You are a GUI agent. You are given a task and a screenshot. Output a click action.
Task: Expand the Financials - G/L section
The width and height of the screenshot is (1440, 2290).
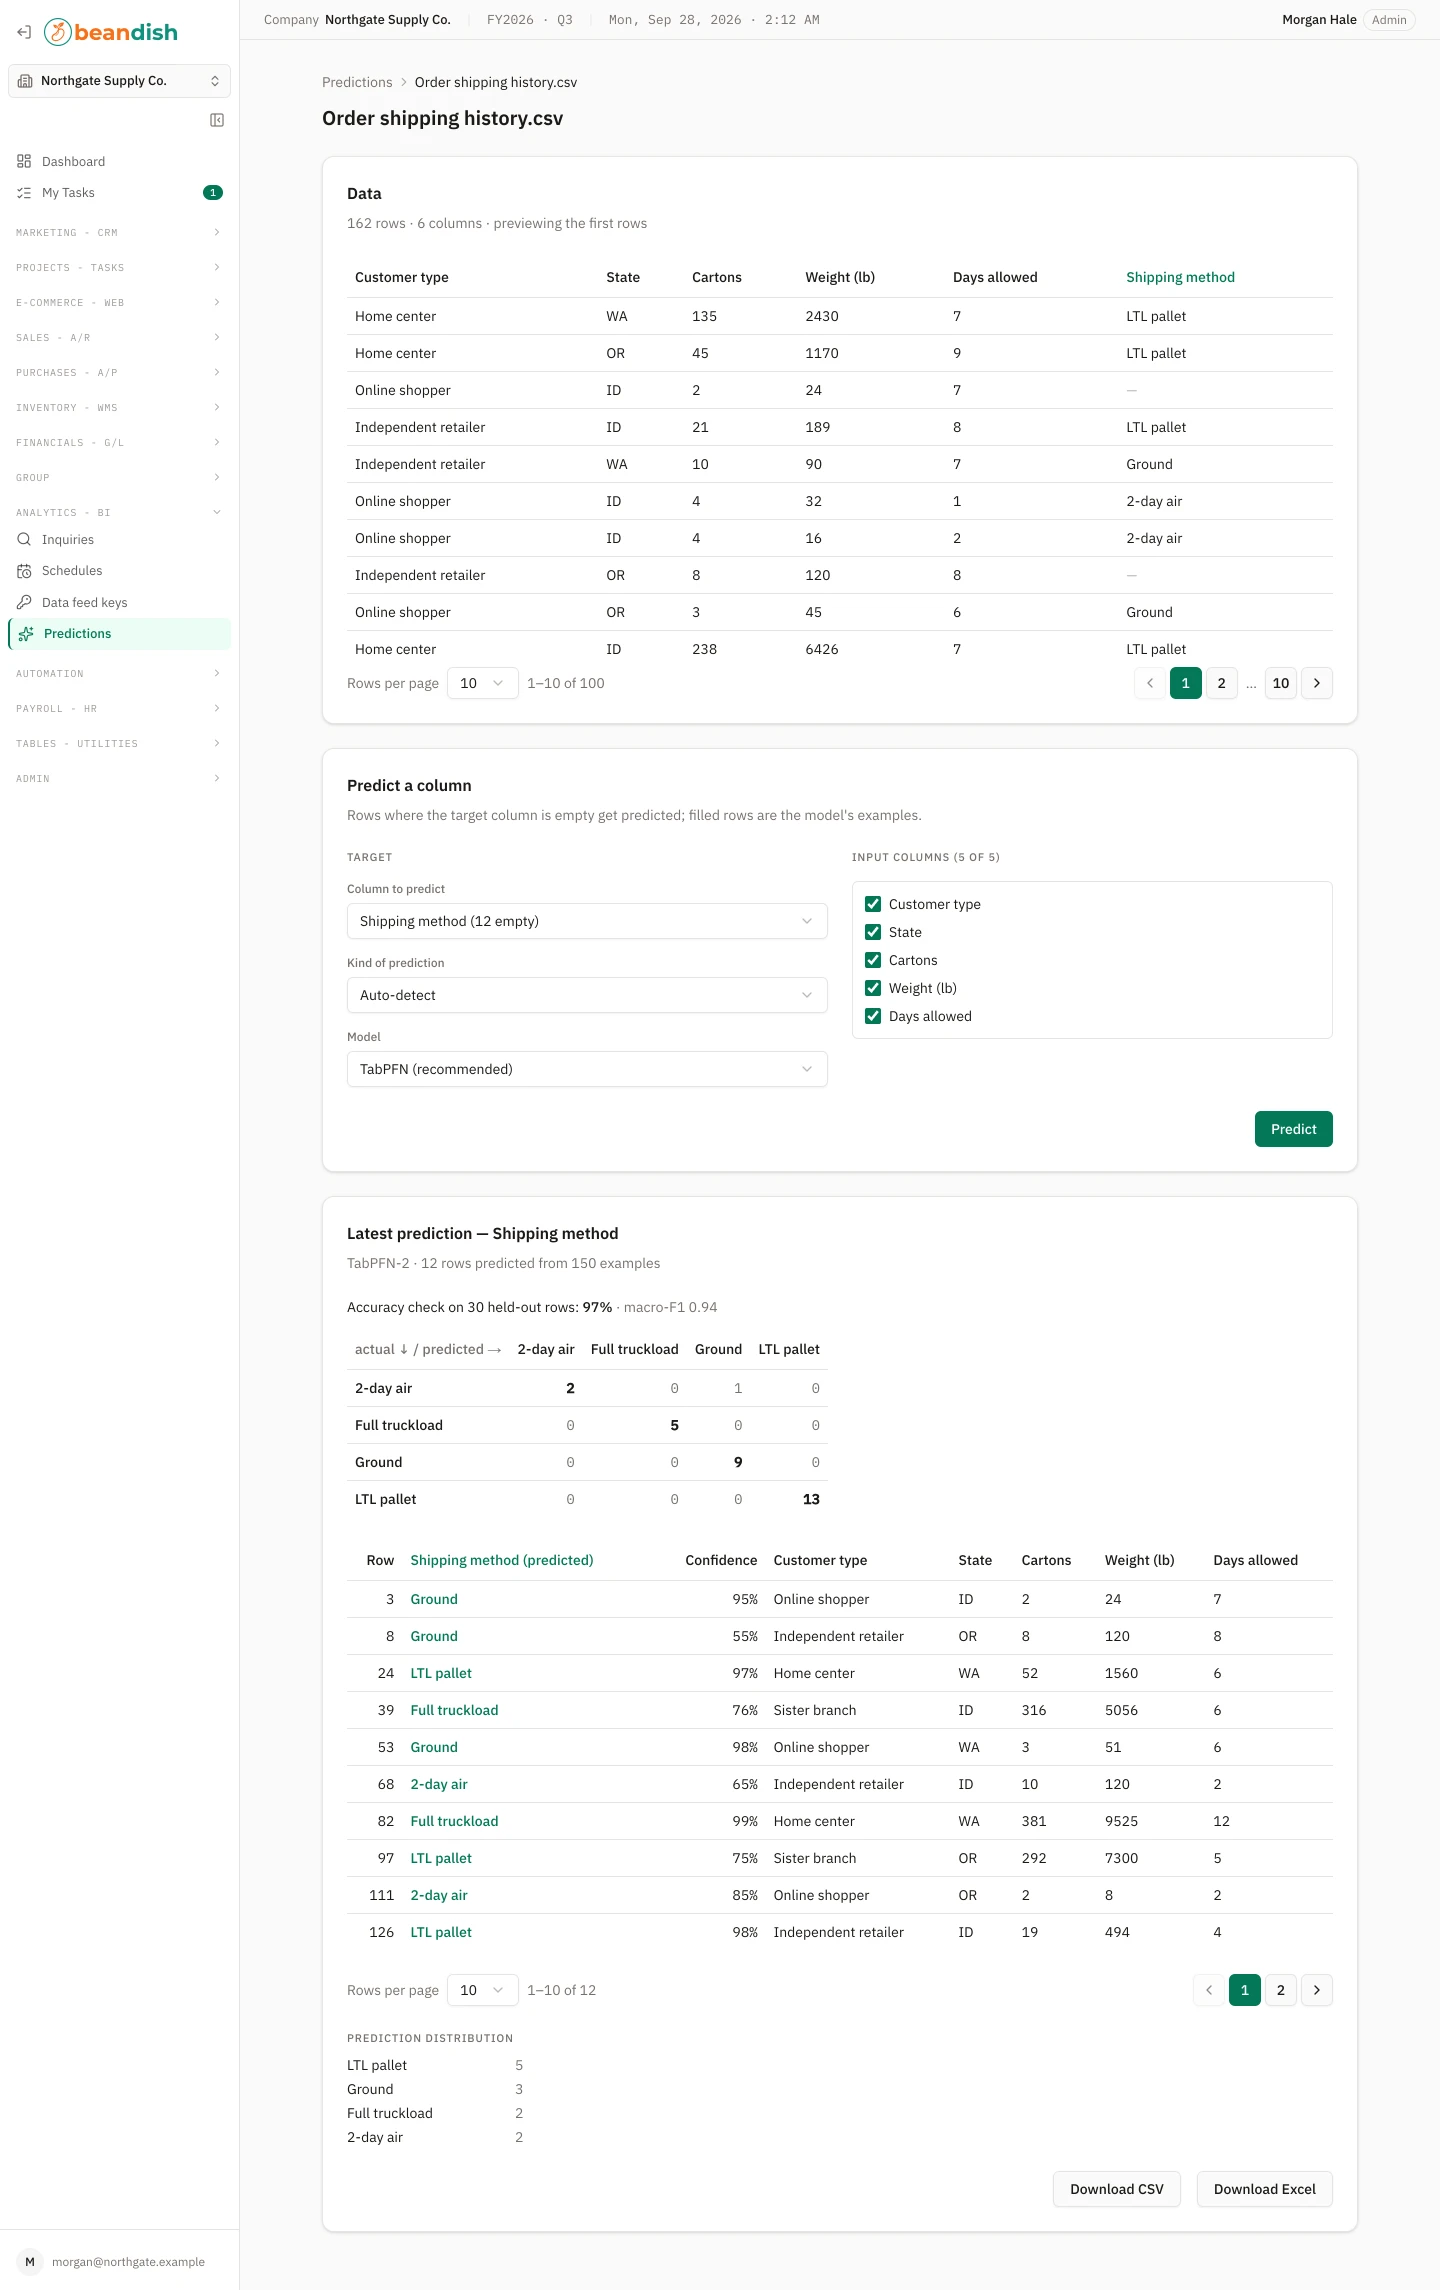pyautogui.click(x=119, y=442)
